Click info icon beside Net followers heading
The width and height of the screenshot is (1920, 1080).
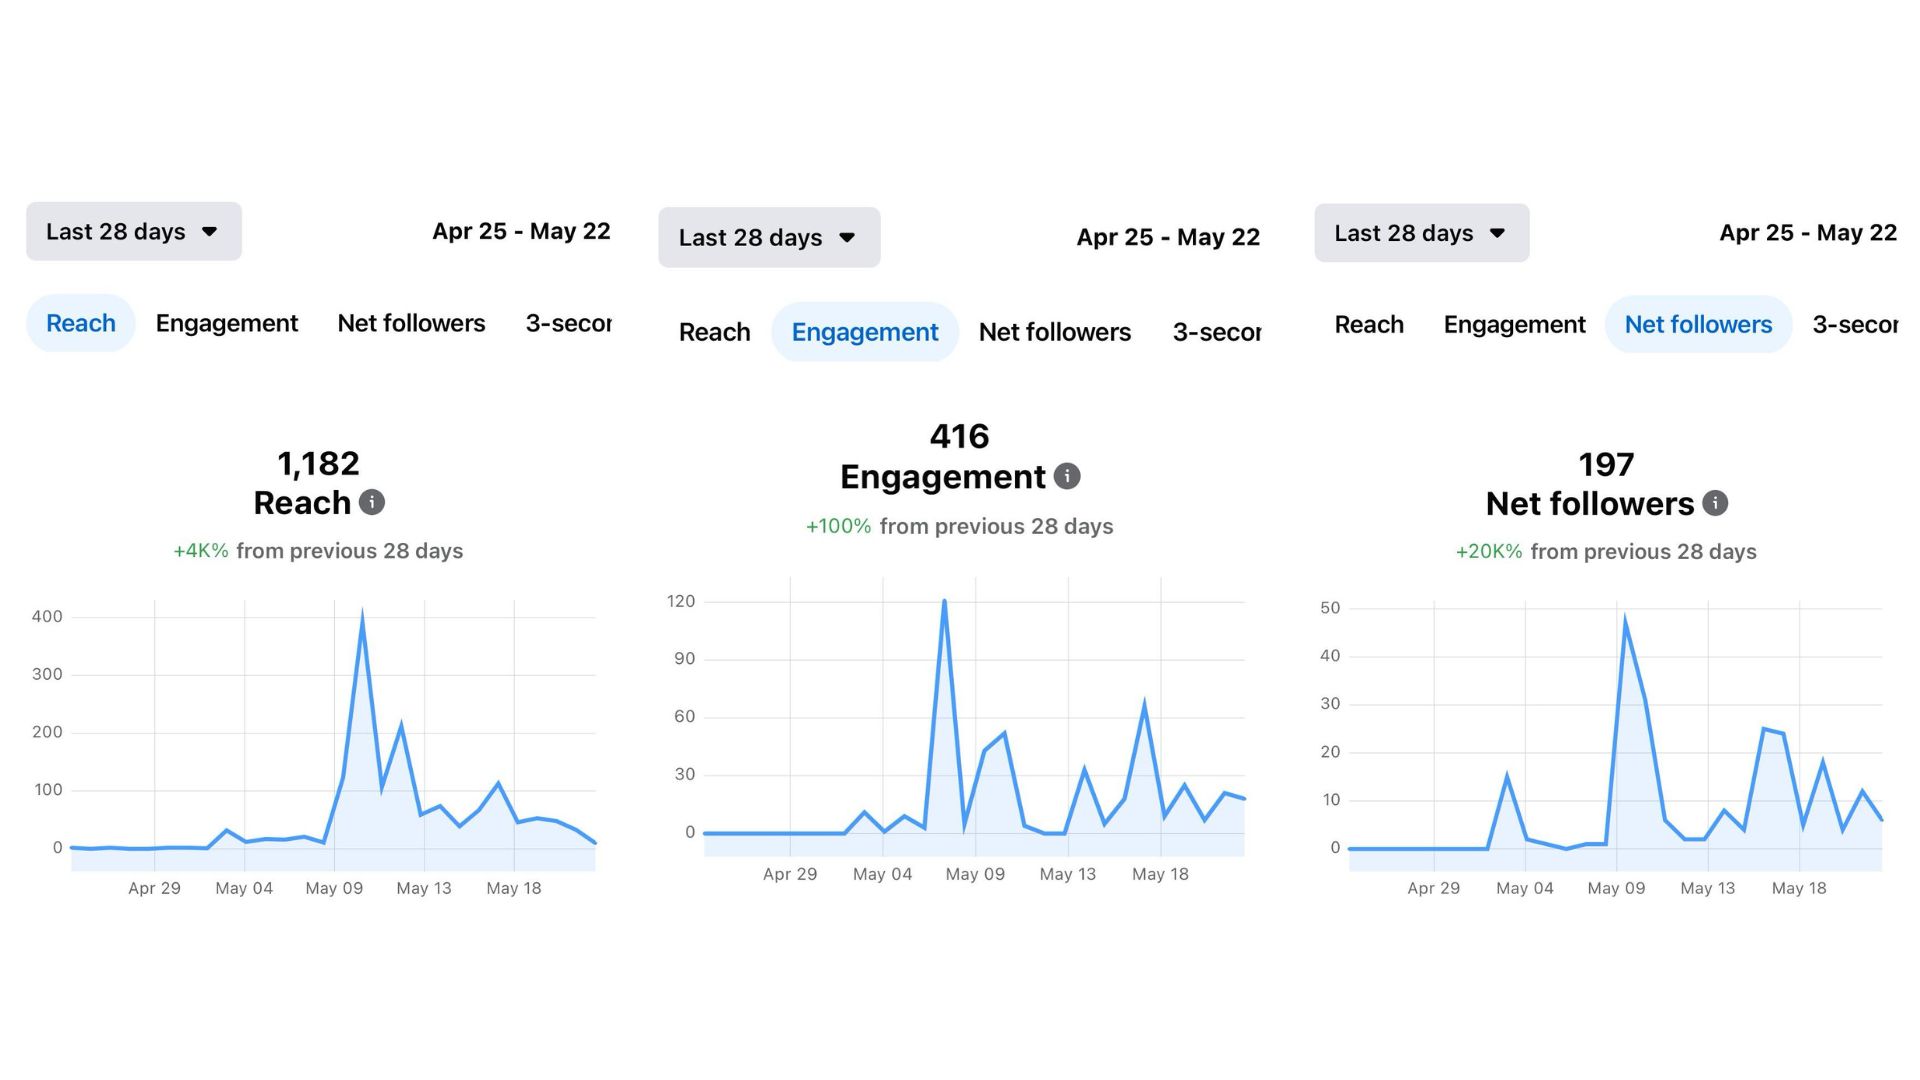coord(1715,503)
